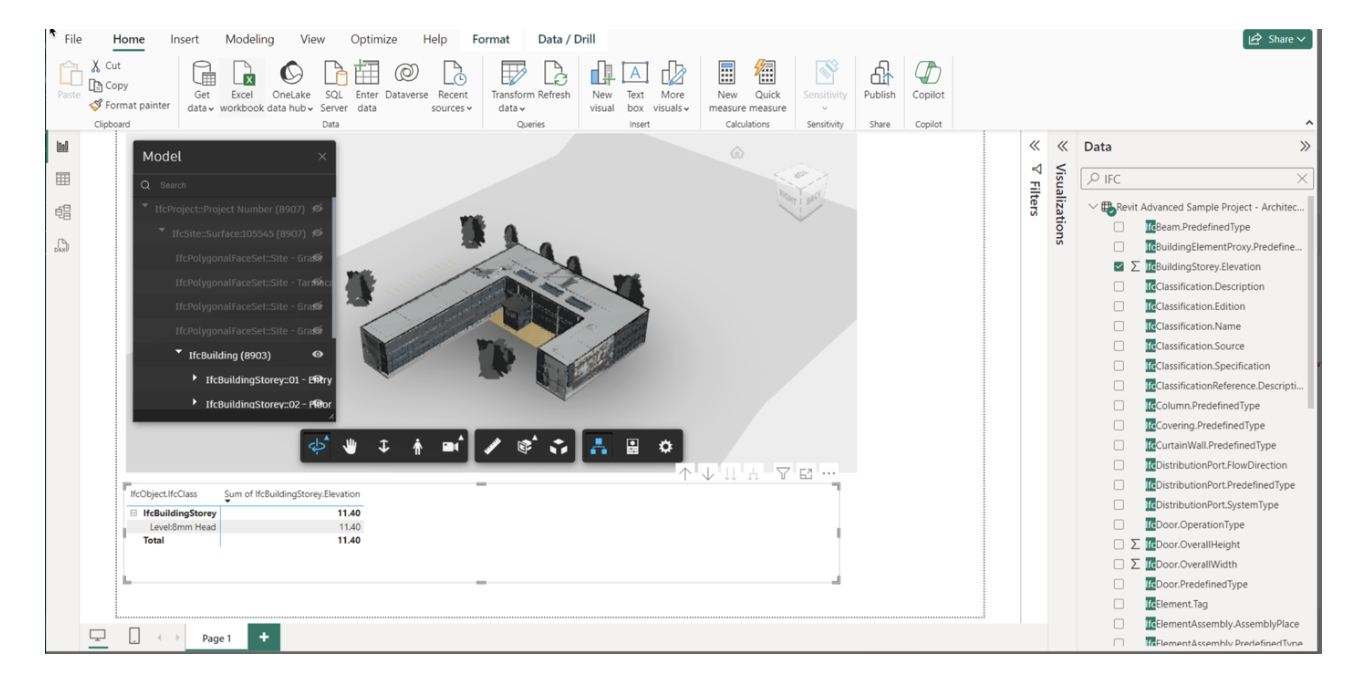This screenshot has width=1352, height=692.
Task: Uncheck BuildingStorey.Elevation field
Action: tap(1119, 267)
